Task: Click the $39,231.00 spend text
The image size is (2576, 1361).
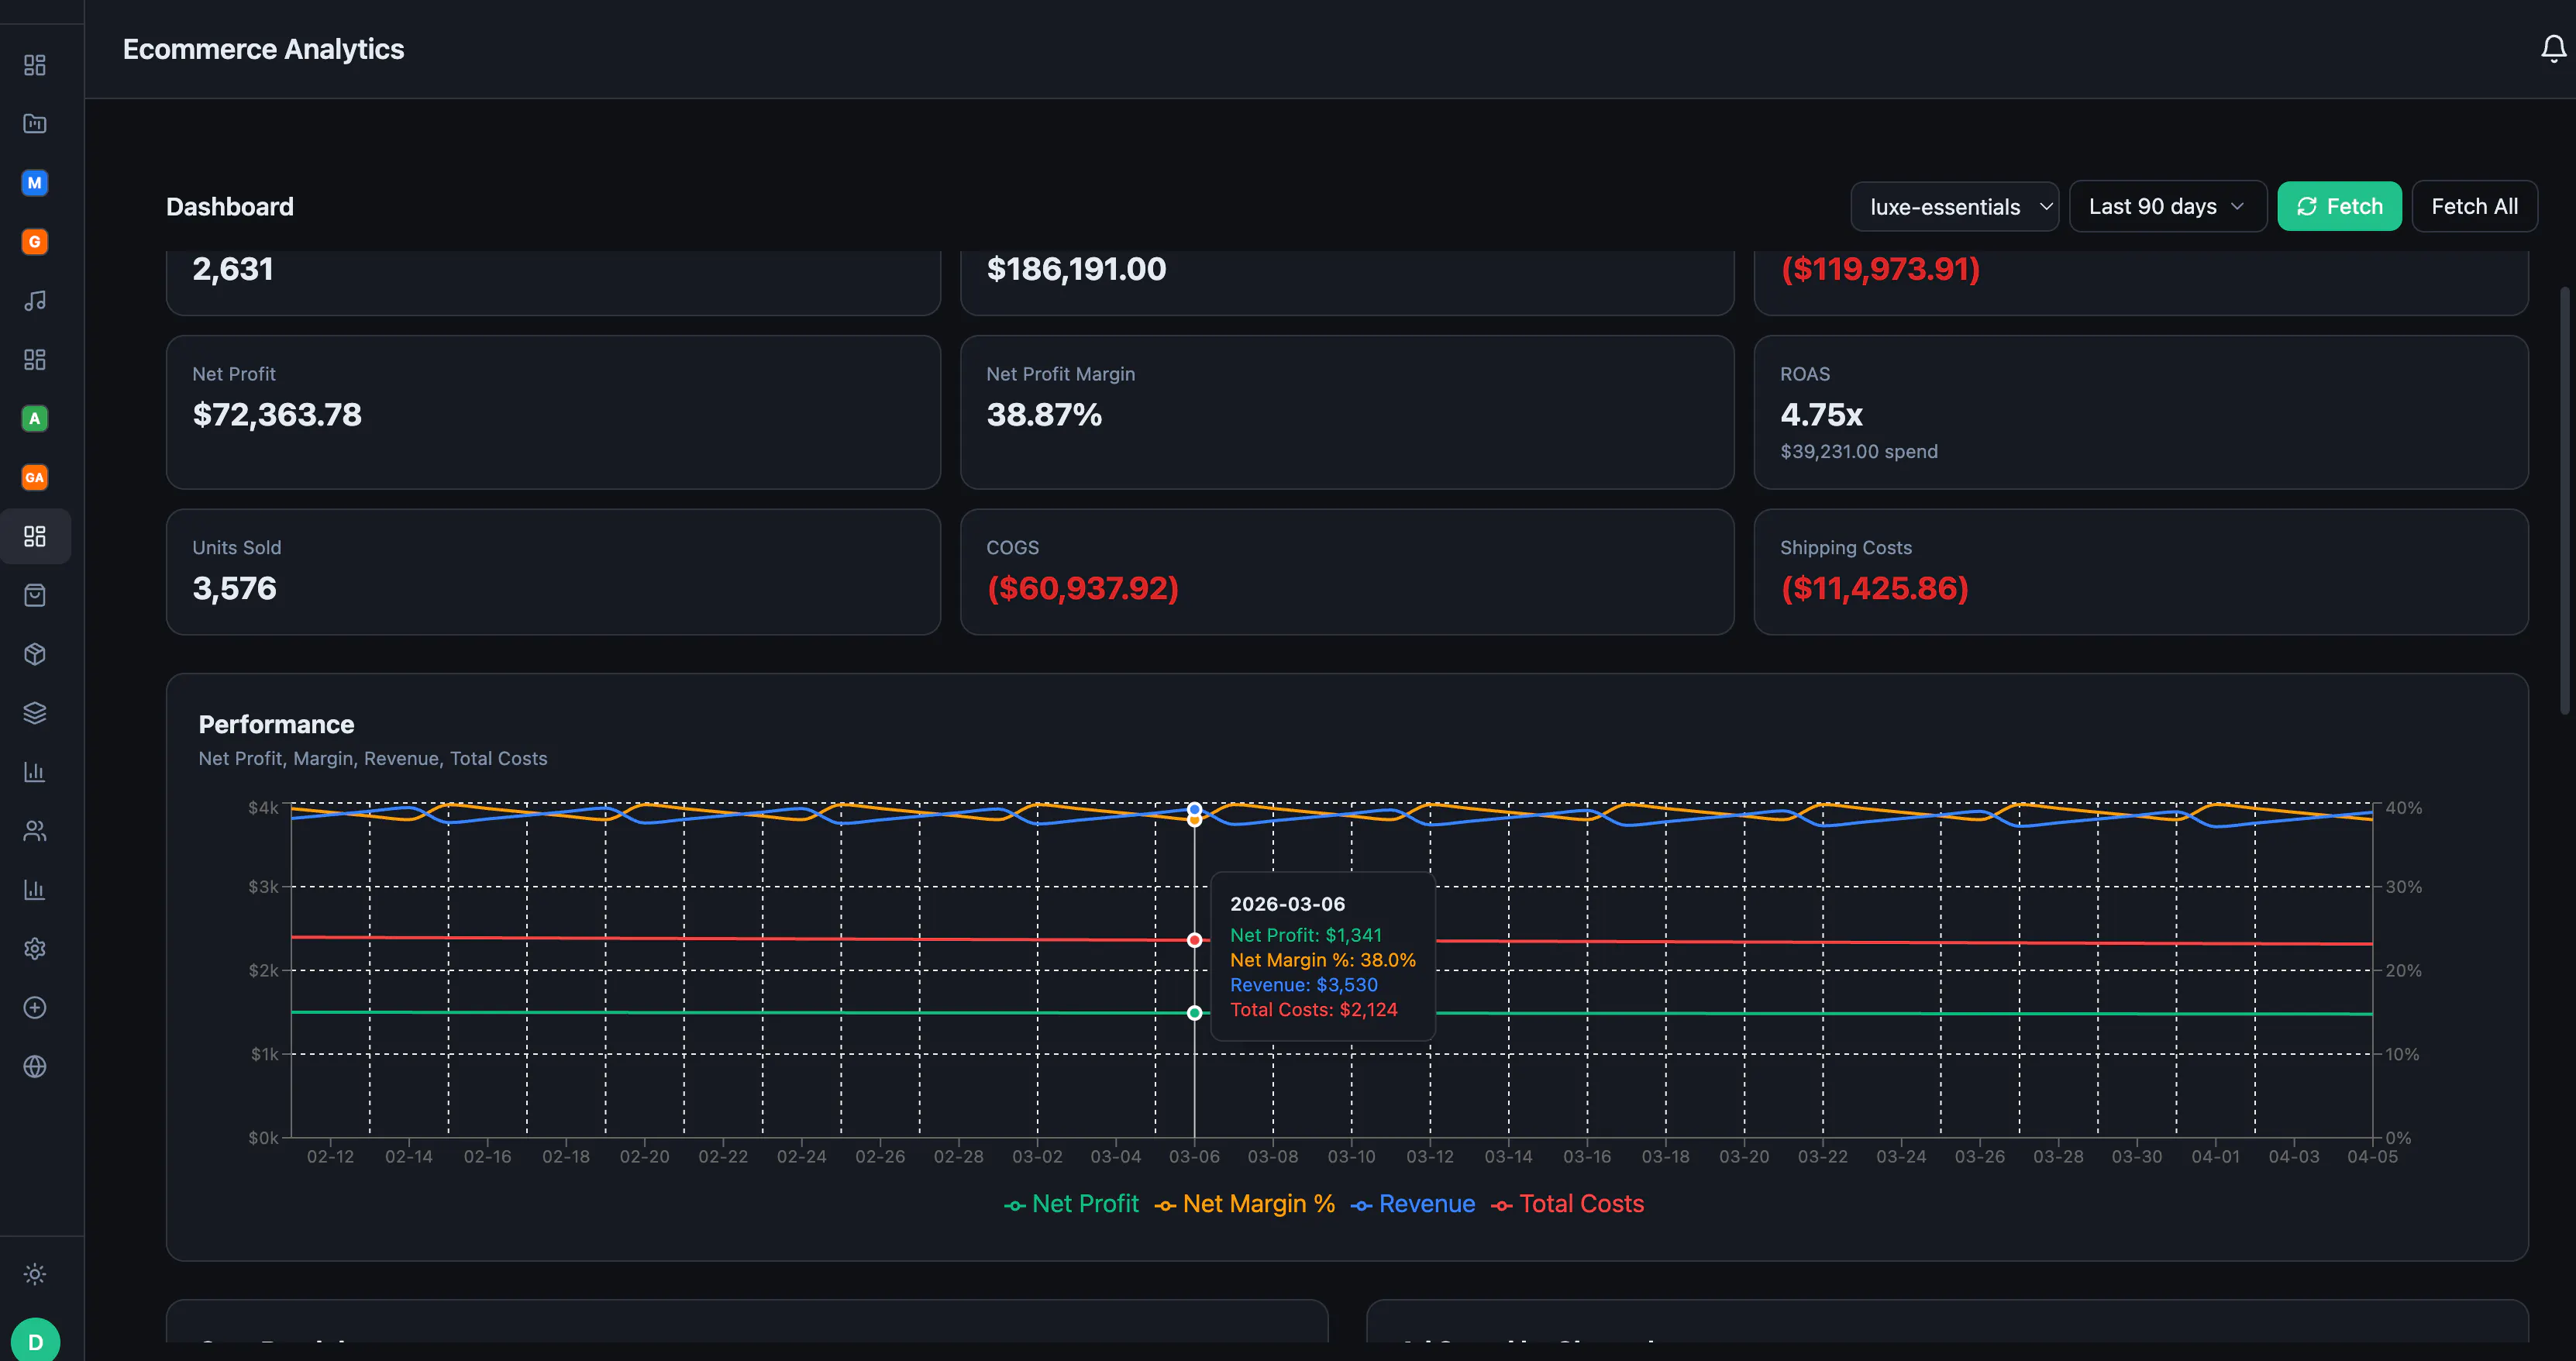Action: point(1858,452)
